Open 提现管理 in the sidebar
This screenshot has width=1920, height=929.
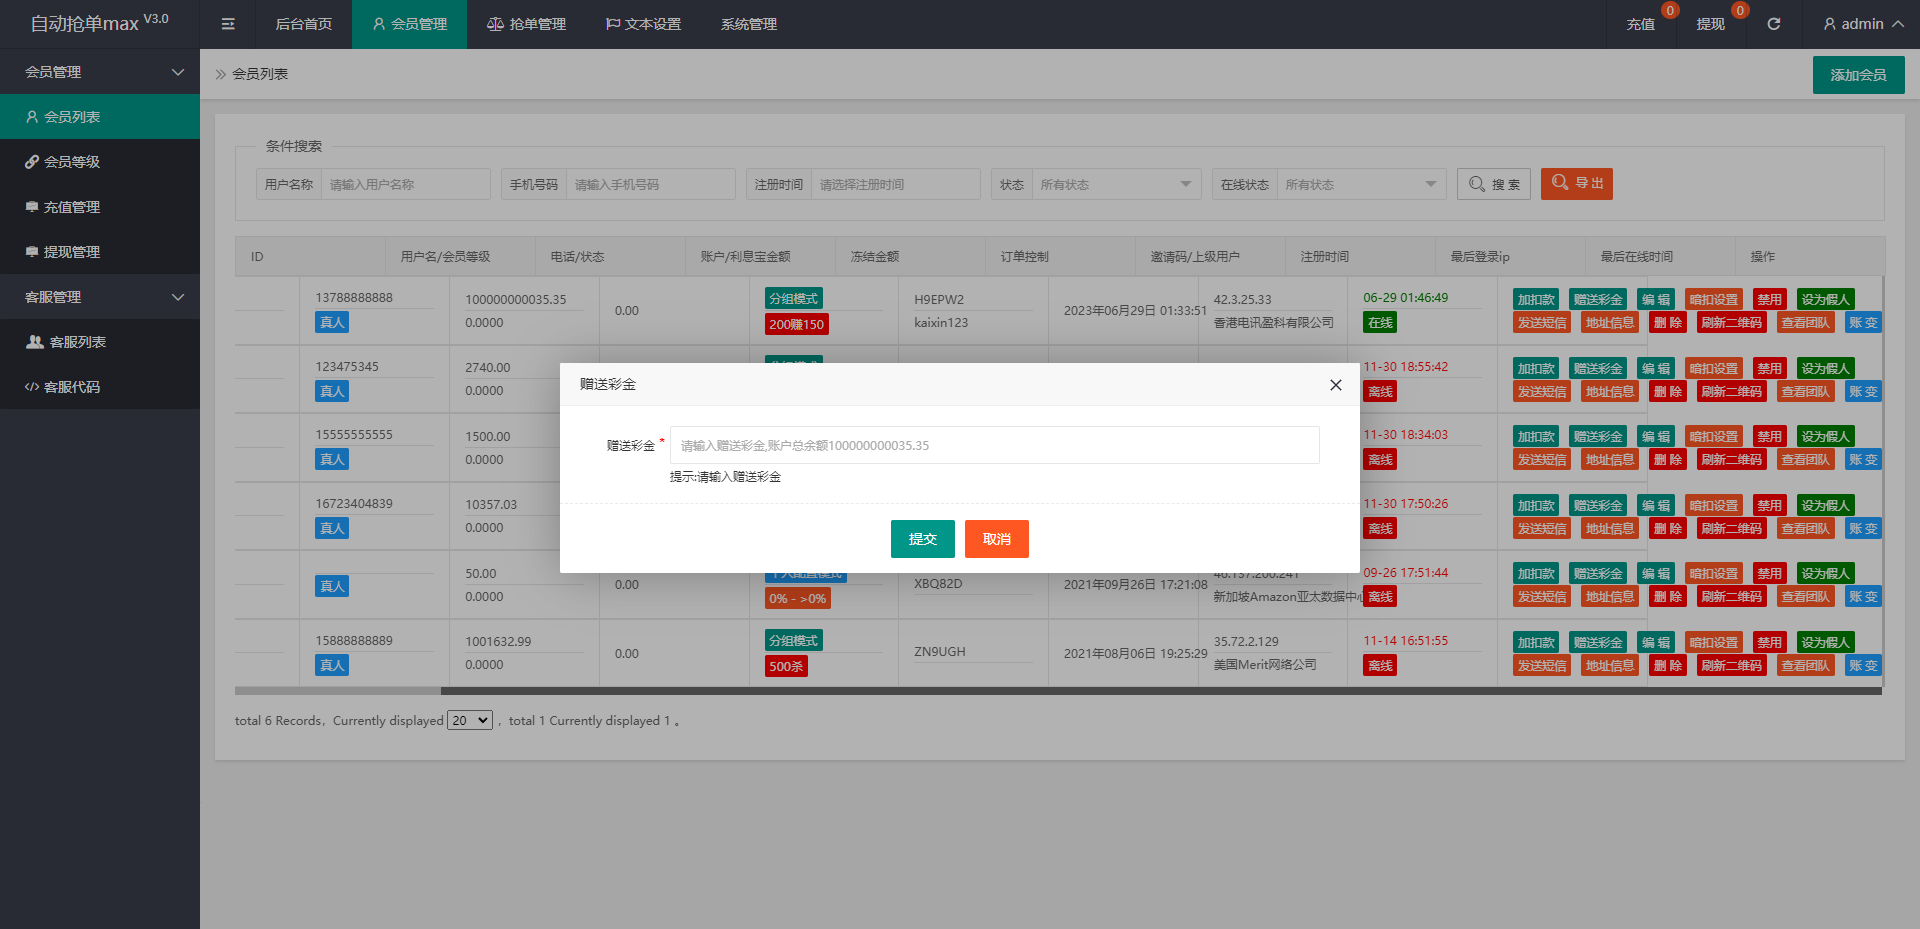[72, 252]
